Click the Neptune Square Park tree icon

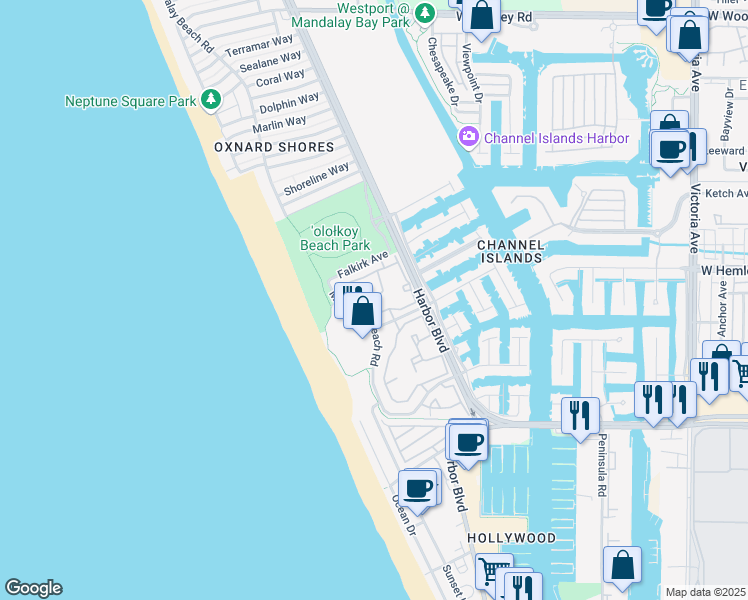[x=210, y=101]
